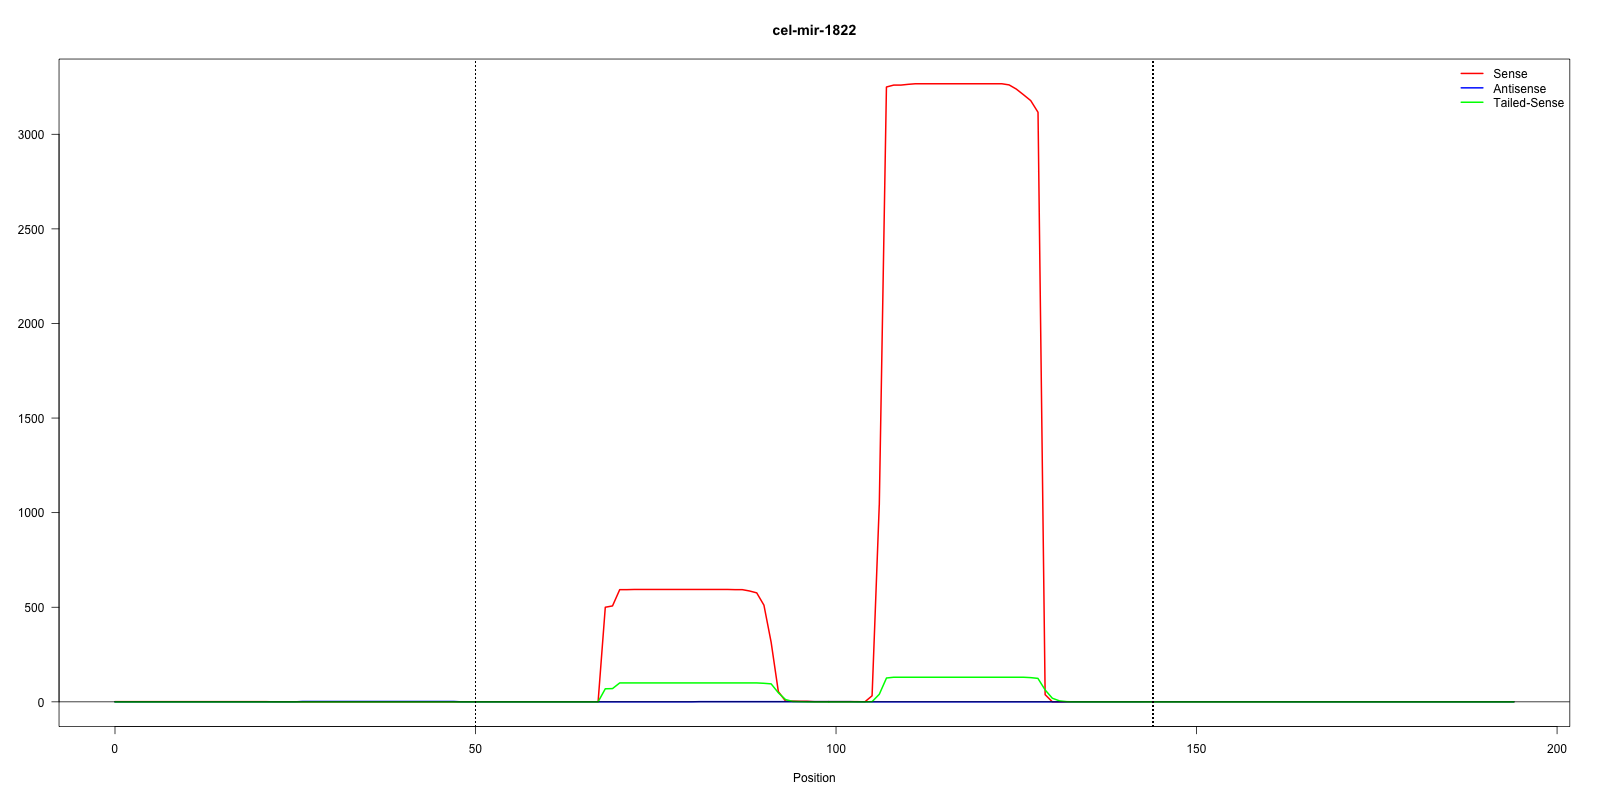Click the chart title cel-mir-1822
This screenshot has height=800, width=1600.
814,30
